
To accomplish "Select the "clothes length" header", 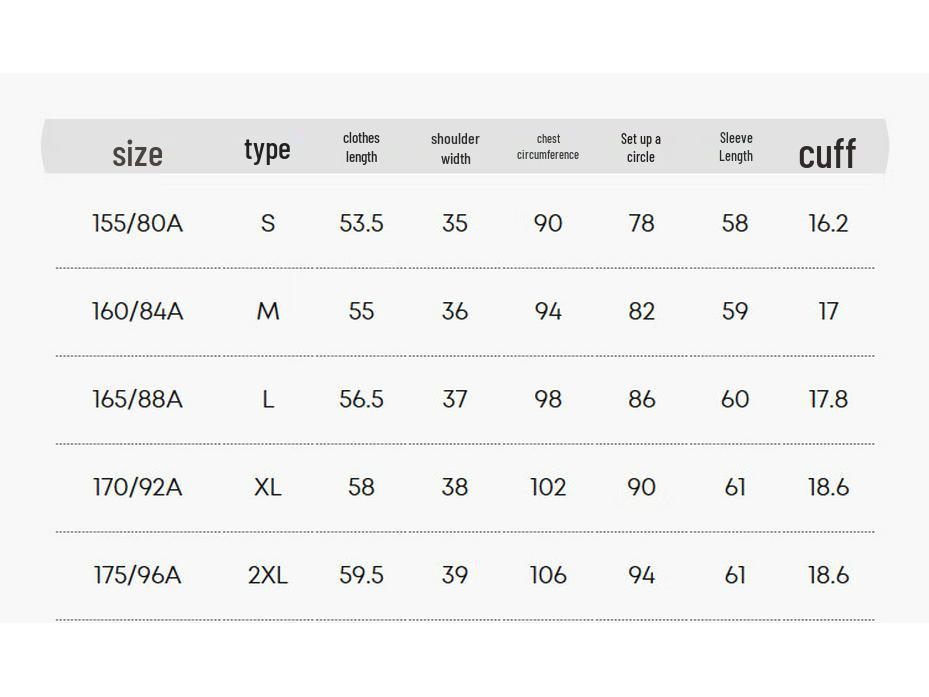I will 361,147.
